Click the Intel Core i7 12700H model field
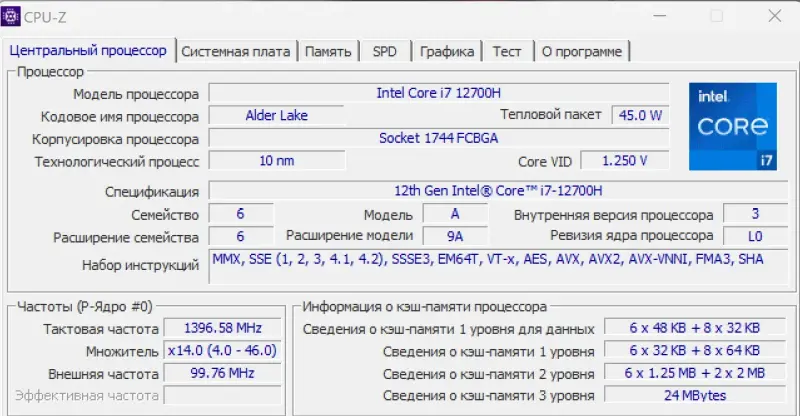The width and height of the screenshot is (800, 416). (x=439, y=93)
